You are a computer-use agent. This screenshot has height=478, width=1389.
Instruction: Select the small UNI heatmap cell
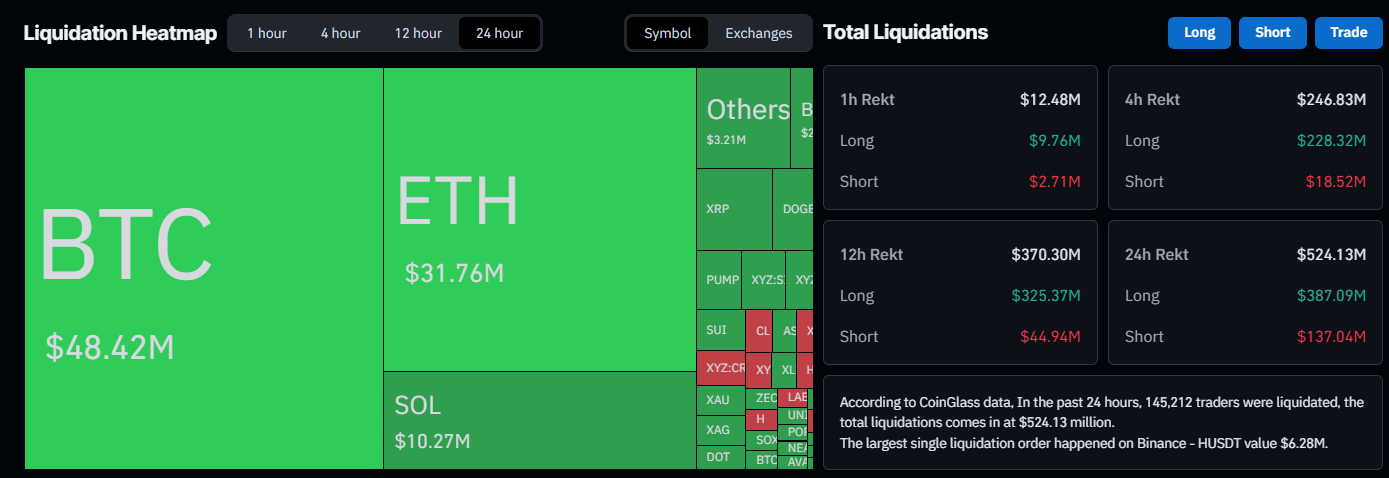click(794, 415)
